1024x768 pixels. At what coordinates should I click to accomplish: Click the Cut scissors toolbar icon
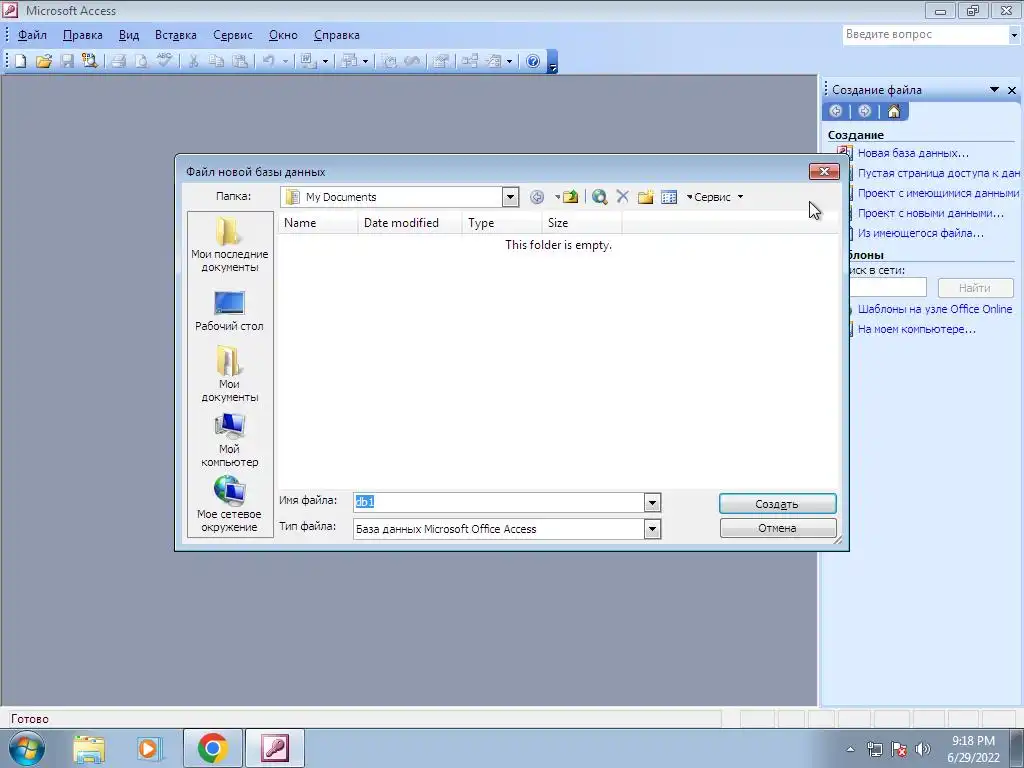193,61
